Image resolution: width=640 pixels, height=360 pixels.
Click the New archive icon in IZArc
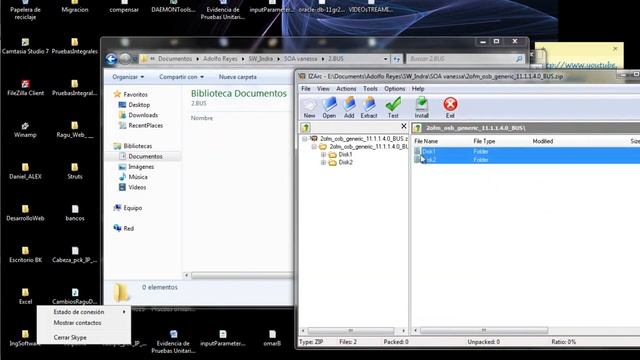tap(309, 108)
